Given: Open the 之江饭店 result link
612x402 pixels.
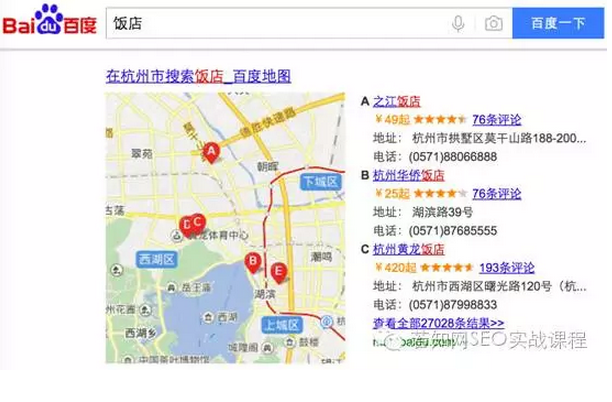Looking at the screenshot, I should [396, 101].
